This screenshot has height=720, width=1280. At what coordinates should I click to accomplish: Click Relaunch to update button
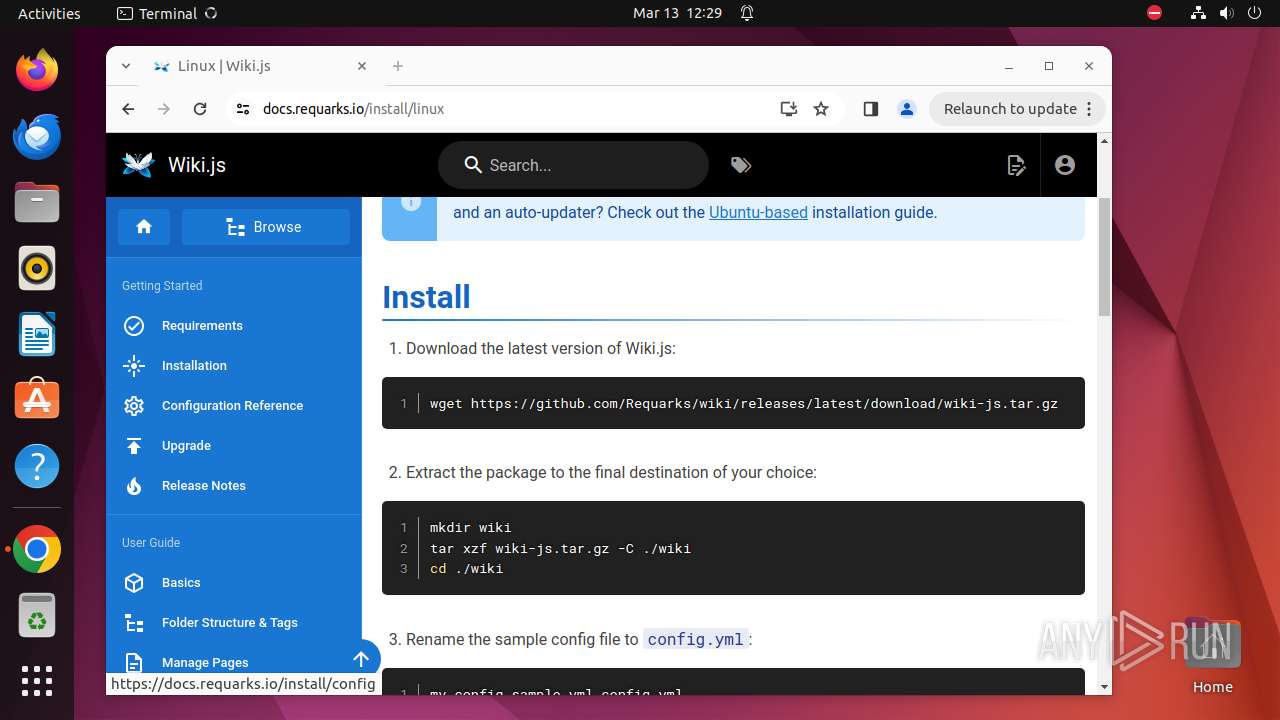tap(1018, 109)
